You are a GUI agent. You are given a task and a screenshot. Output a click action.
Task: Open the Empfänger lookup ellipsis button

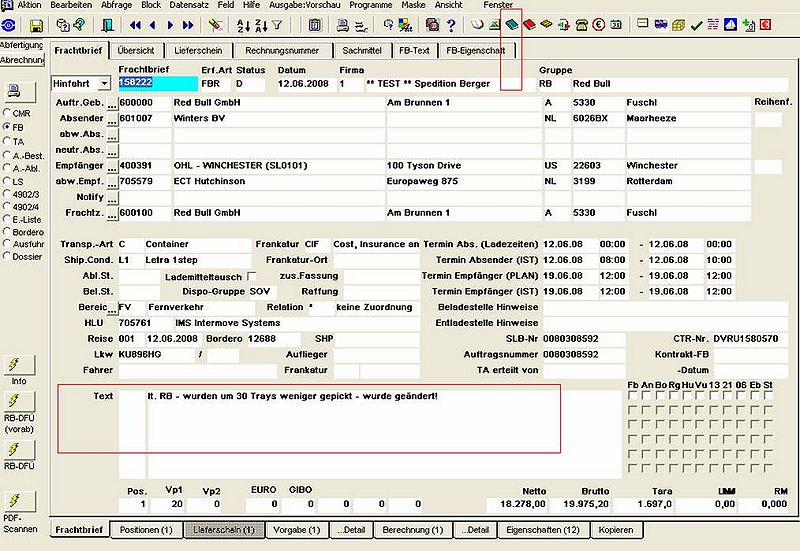point(112,166)
